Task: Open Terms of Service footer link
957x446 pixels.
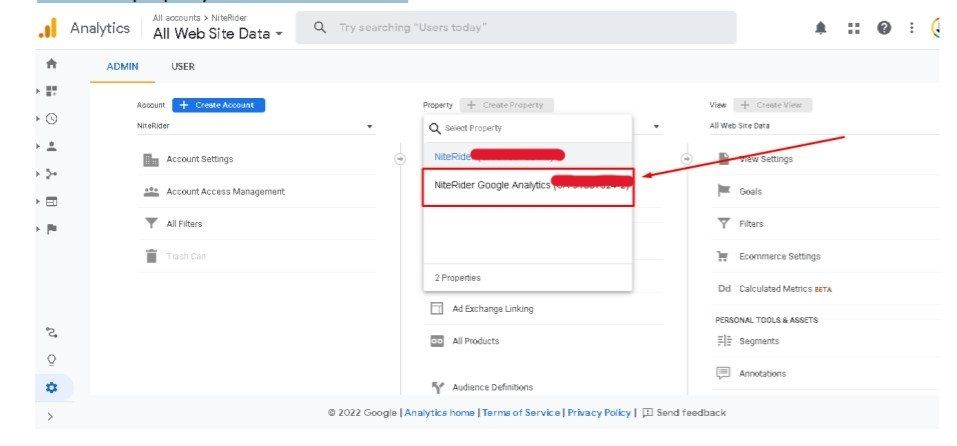Action: tap(521, 413)
